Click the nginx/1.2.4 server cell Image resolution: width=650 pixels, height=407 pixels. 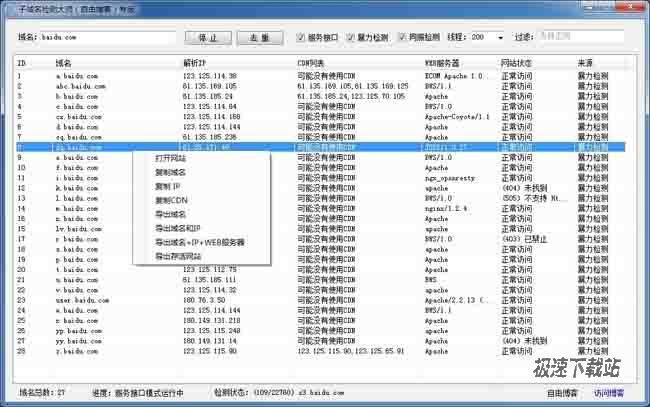point(446,209)
